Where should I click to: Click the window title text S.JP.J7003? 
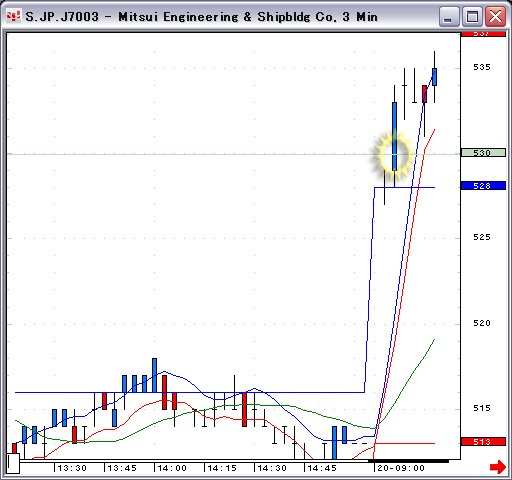click(62, 17)
